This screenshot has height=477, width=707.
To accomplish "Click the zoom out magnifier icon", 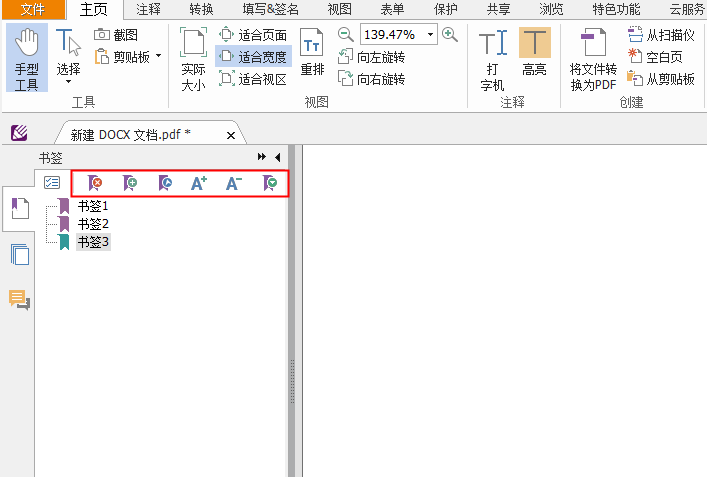I will (345, 35).
